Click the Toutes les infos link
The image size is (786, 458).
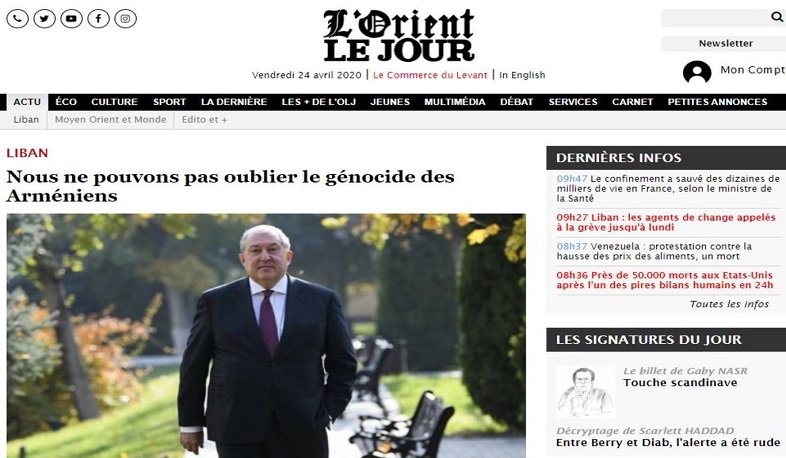point(729,304)
